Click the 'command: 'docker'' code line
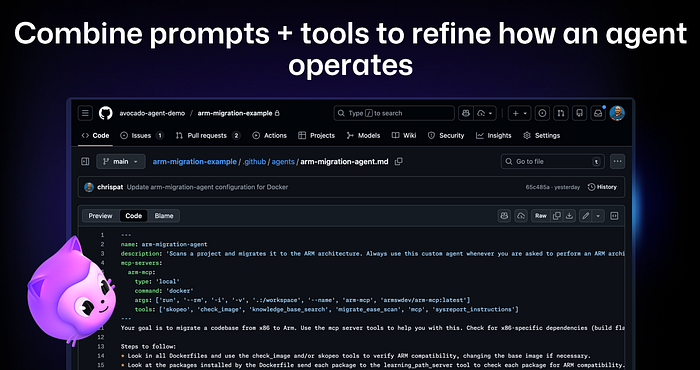This screenshot has height=370, width=700. coord(164,291)
